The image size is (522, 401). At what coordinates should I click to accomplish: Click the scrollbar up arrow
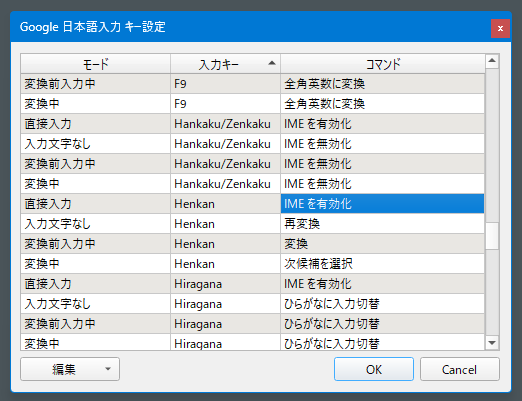point(492,61)
